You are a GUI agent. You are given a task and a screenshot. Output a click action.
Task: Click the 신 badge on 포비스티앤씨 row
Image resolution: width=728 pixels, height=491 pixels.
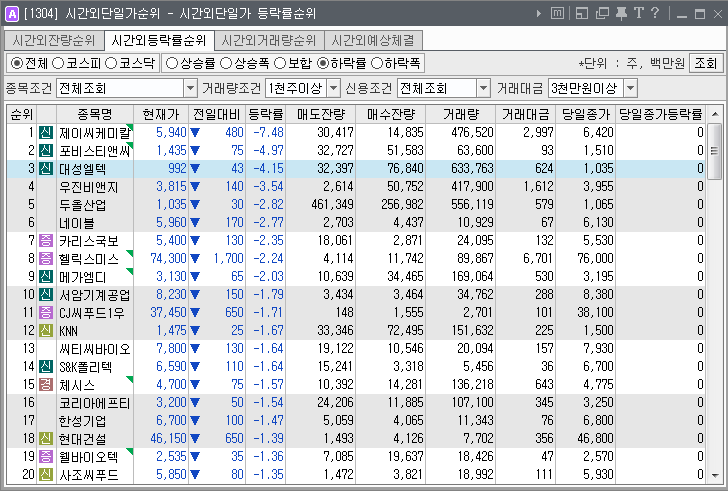46,151
